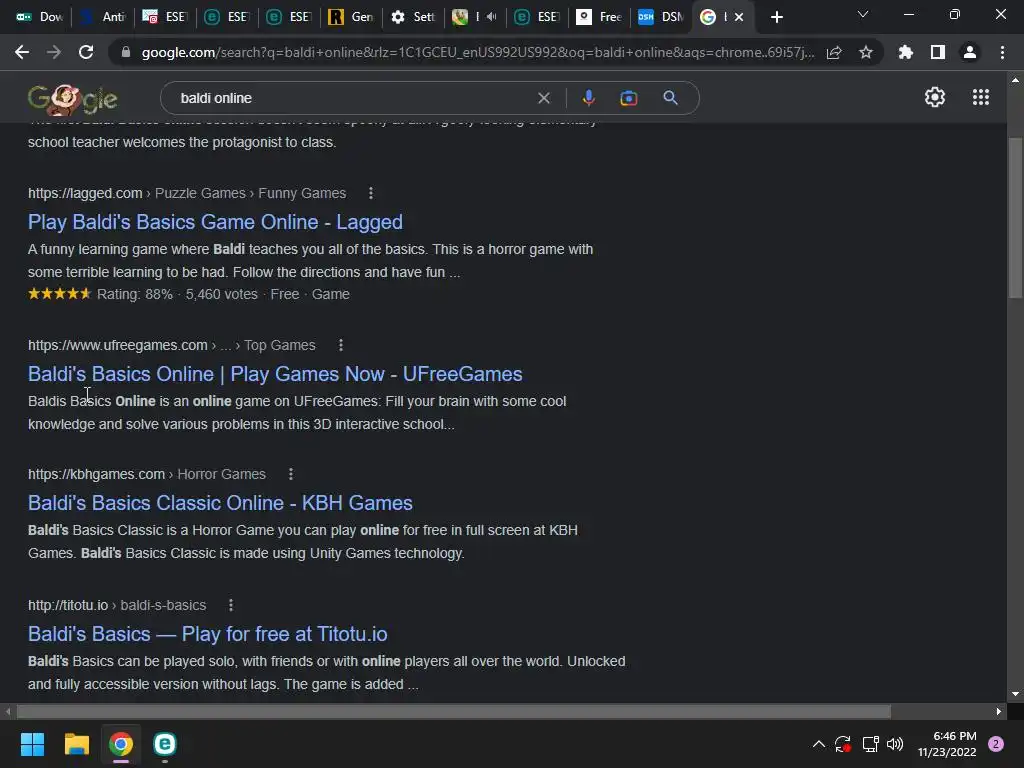Click the scroll down arrow
The width and height of the screenshot is (1024, 768).
[x=1015, y=694]
